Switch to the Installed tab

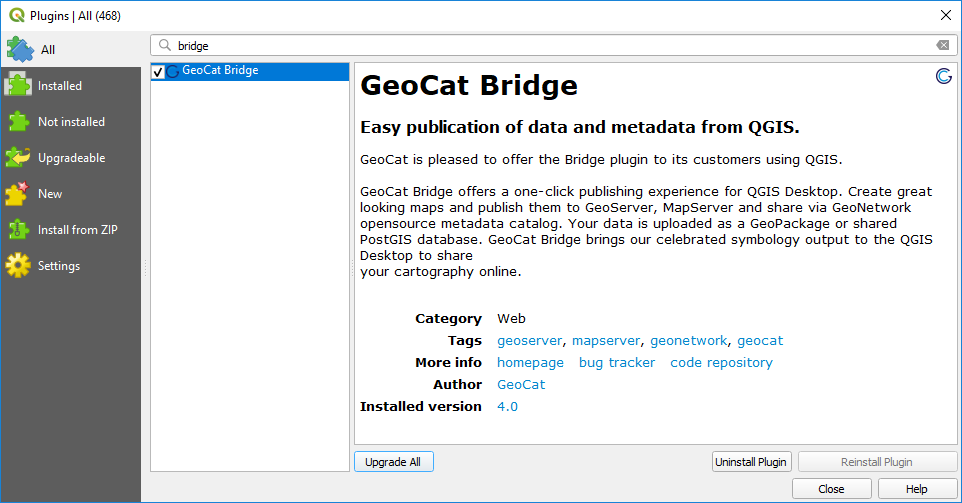click(71, 86)
